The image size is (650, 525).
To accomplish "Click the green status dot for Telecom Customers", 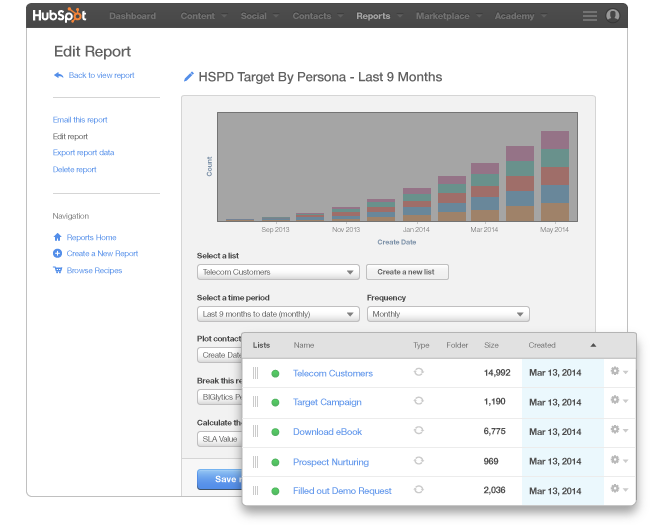I will point(275,374).
